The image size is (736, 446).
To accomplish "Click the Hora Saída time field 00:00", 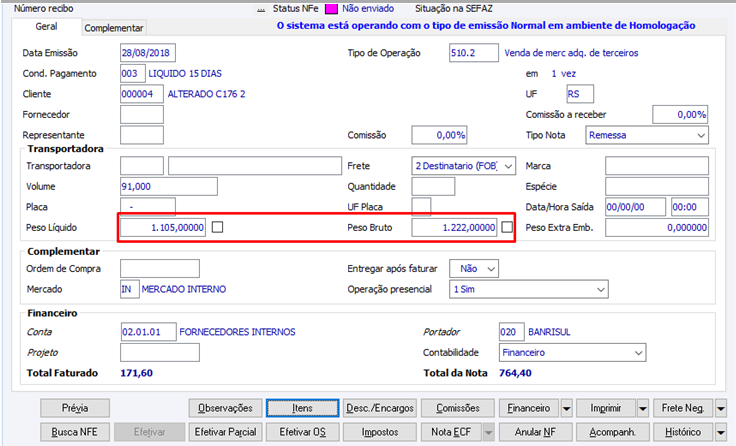I will (x=690, y=207).
